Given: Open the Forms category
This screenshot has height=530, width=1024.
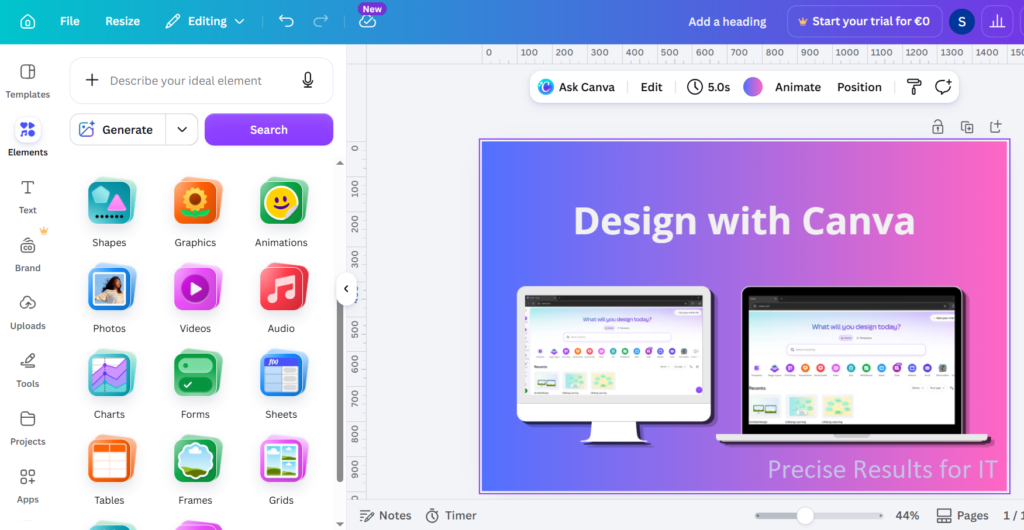Looking at the screenshot, I should point(195,385).
